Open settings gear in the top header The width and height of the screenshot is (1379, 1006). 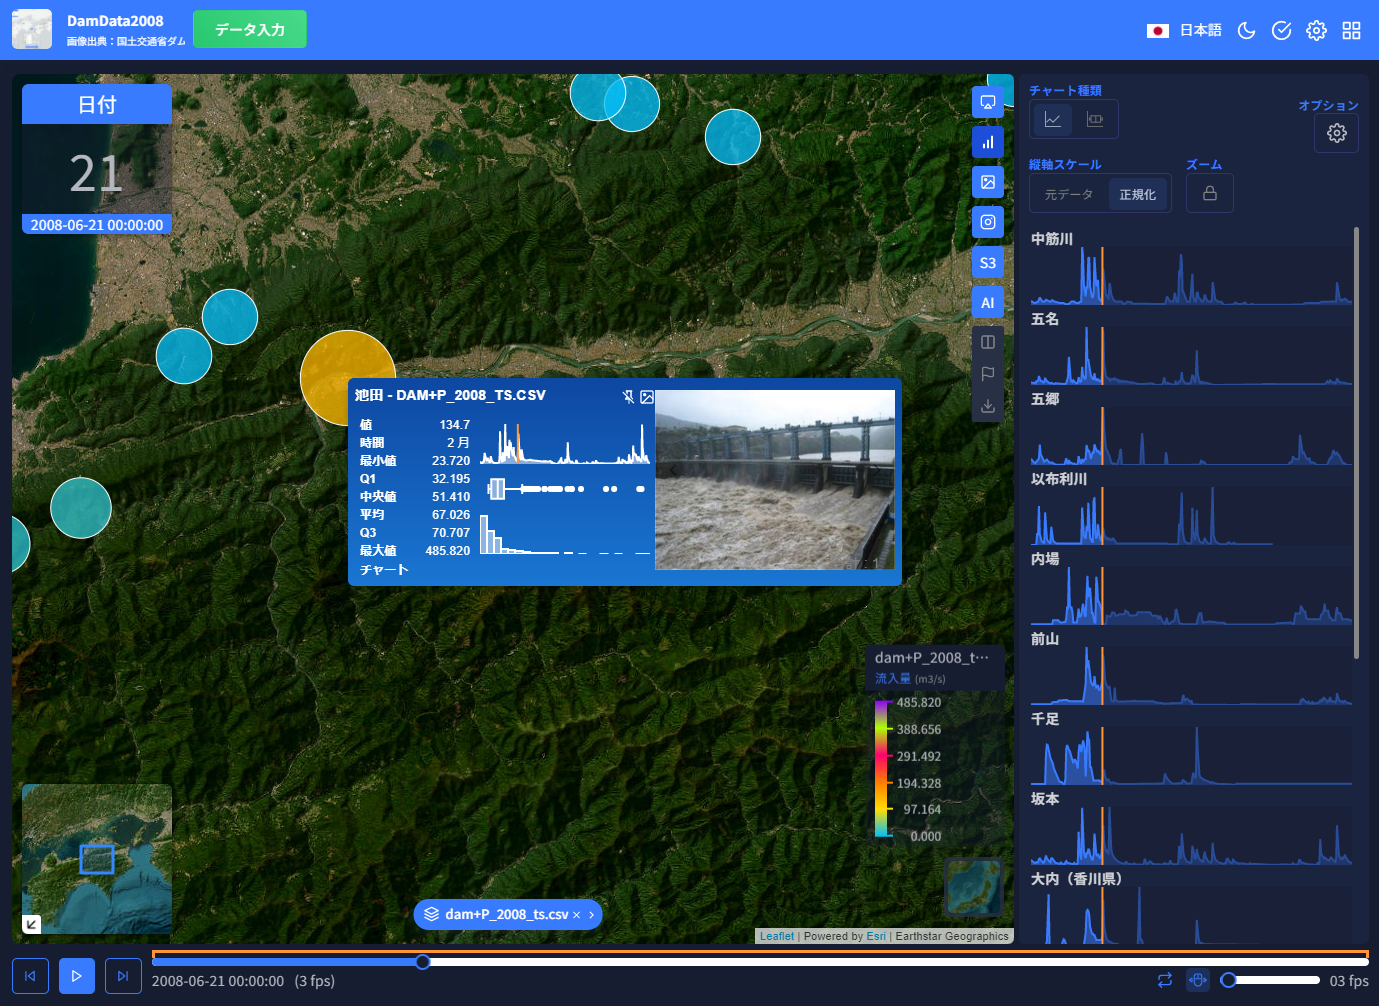[1316, 30]
